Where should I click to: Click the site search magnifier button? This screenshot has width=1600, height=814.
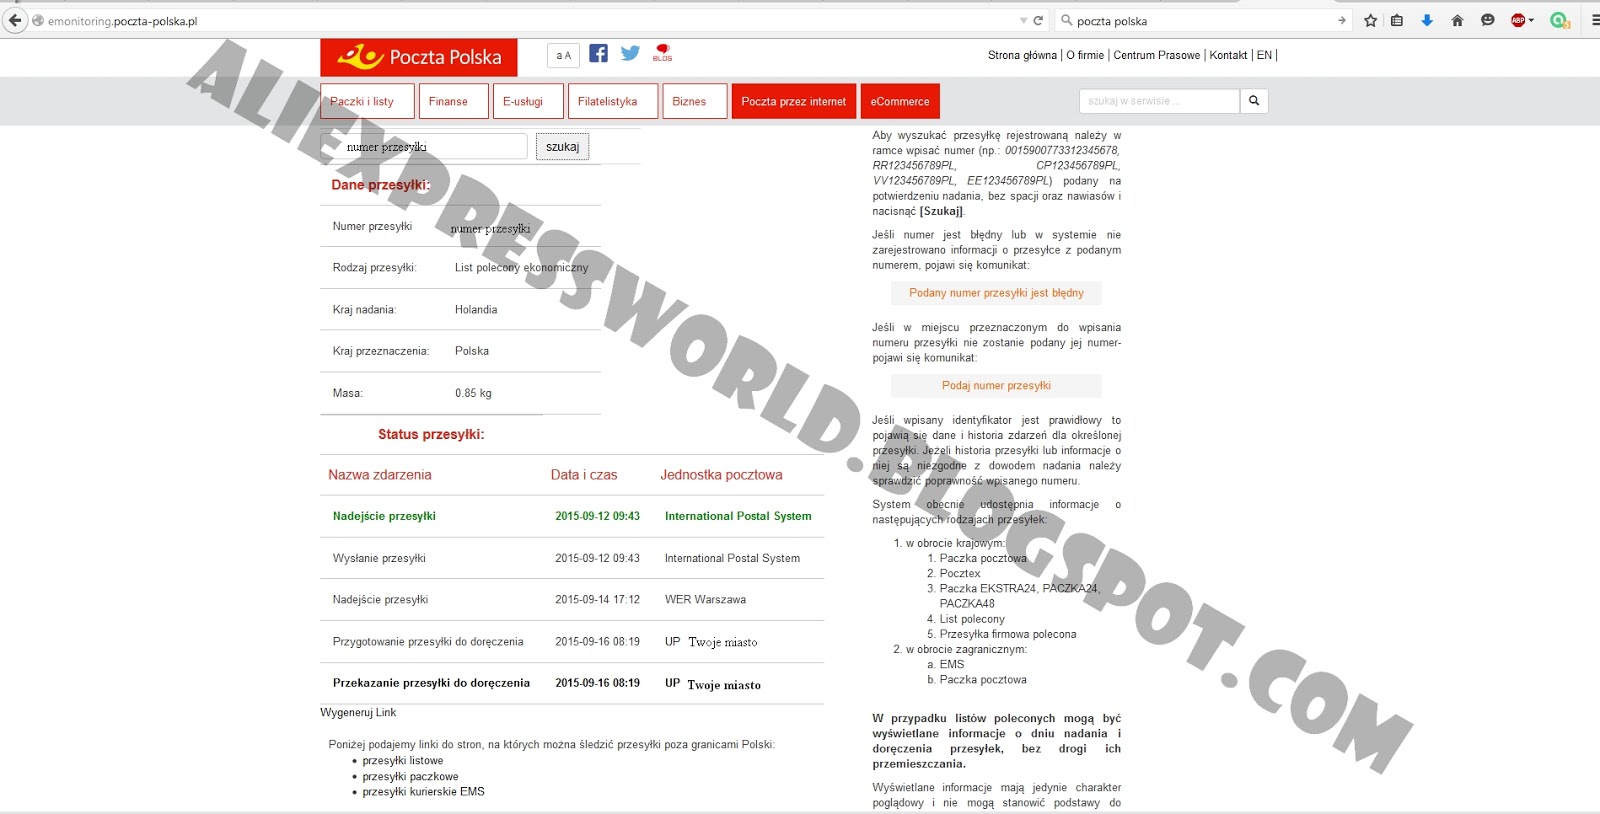point(1254,101)
